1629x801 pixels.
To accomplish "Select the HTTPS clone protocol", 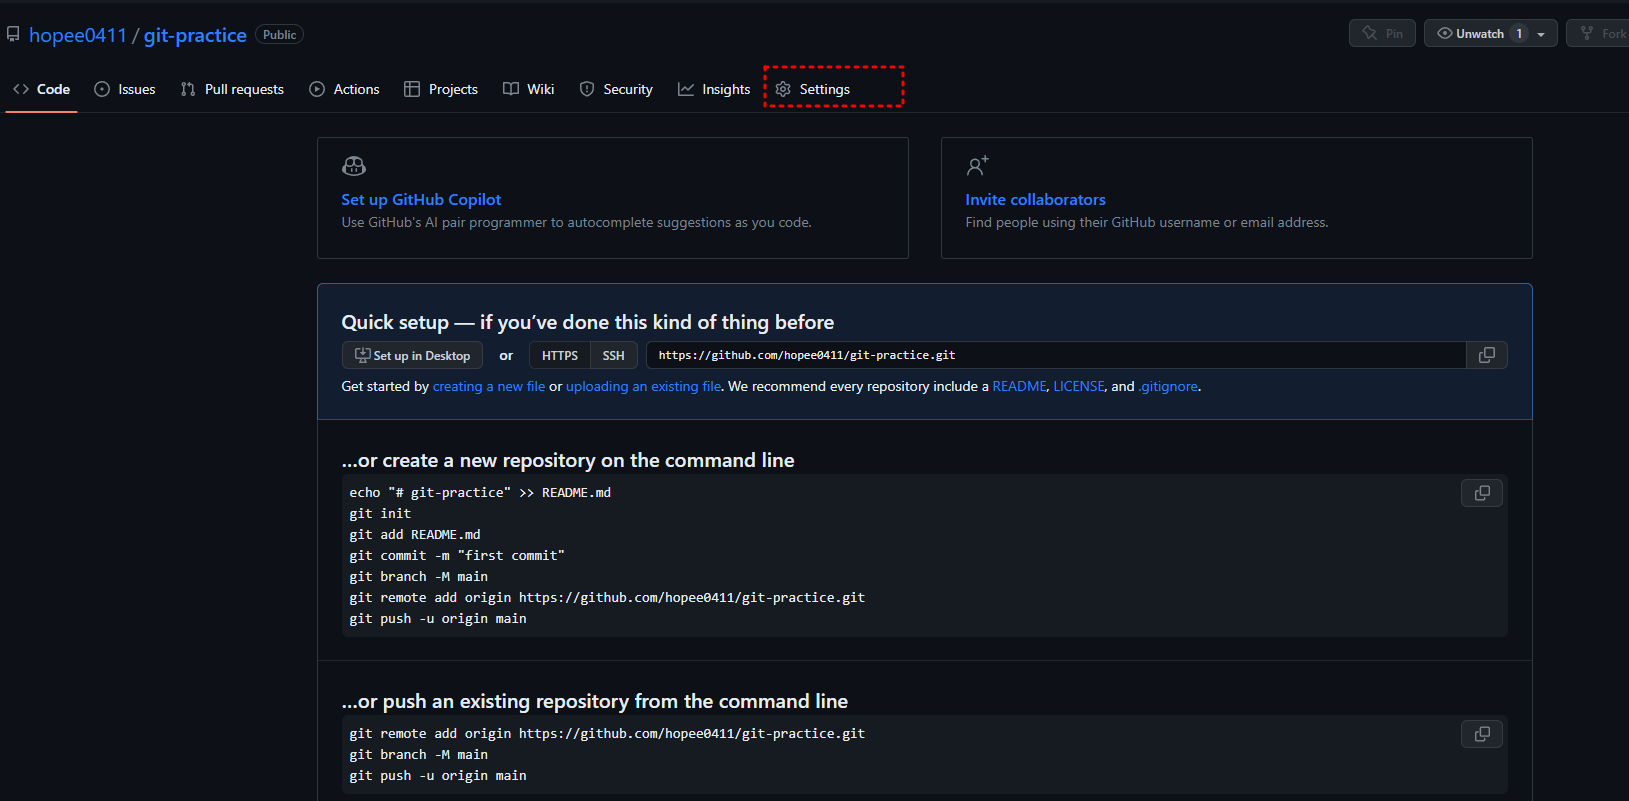I will click(560, 355).
